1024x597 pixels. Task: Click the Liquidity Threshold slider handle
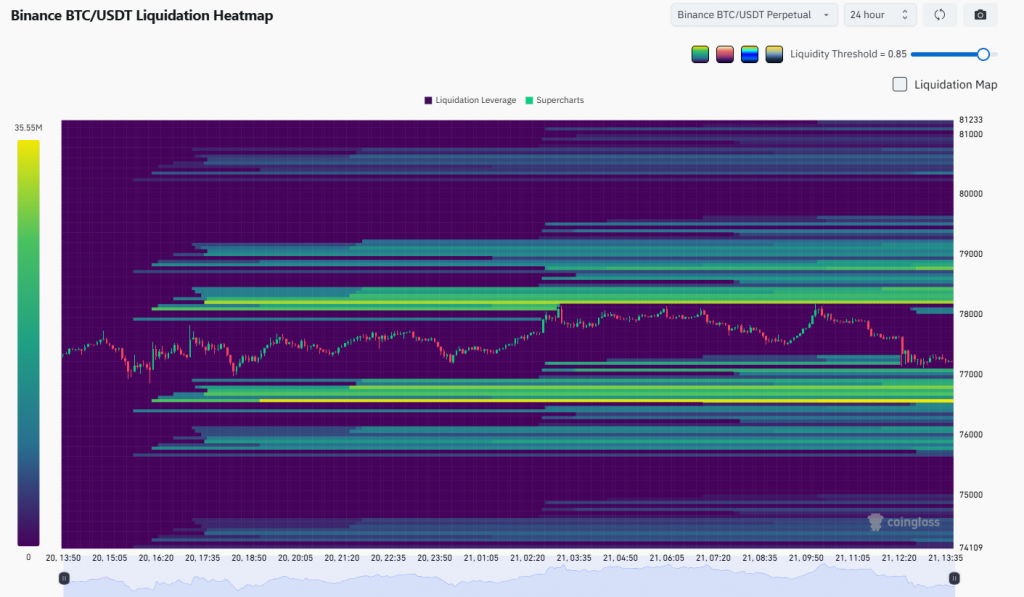coord(983,54)
